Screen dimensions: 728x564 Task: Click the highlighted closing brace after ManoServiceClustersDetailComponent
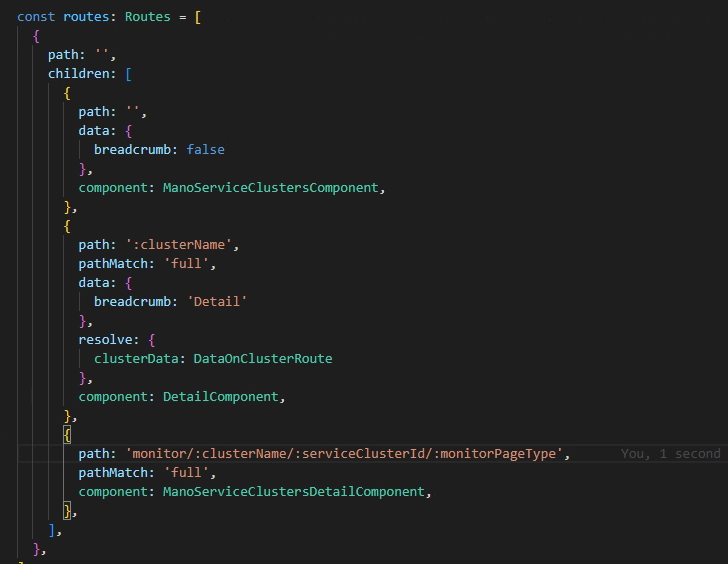coord(67,511)
